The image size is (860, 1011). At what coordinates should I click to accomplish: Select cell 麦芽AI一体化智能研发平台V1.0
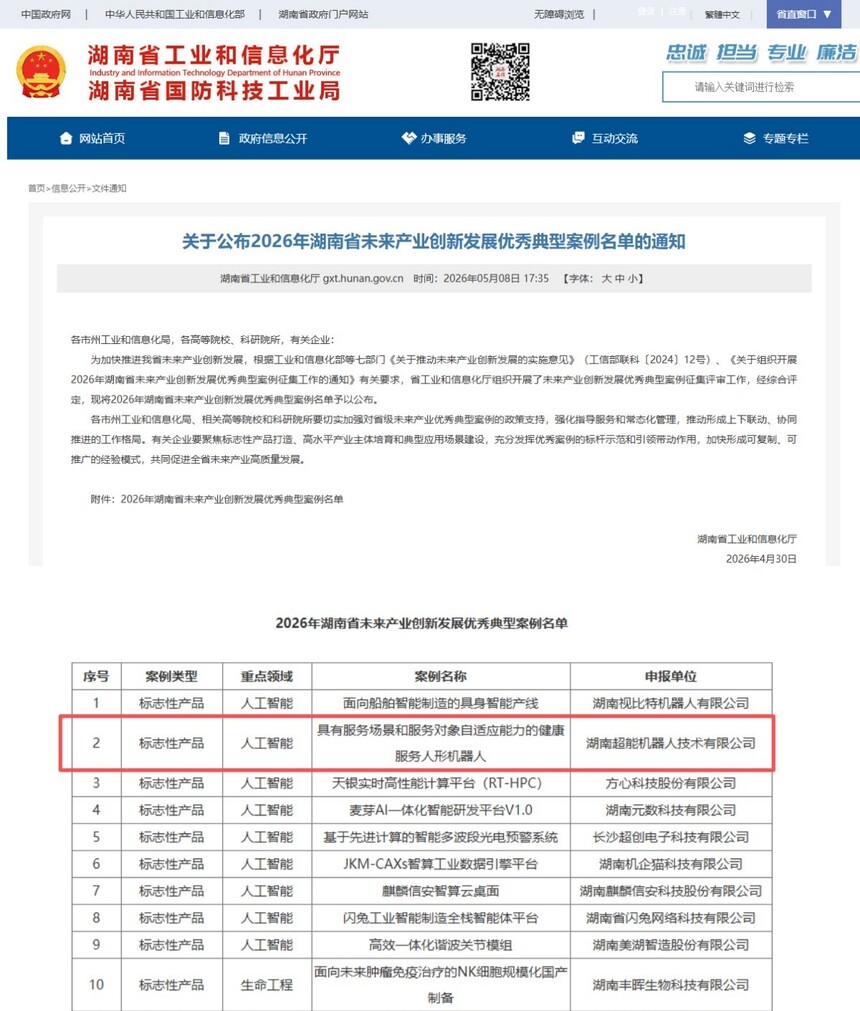coord(440,810)
